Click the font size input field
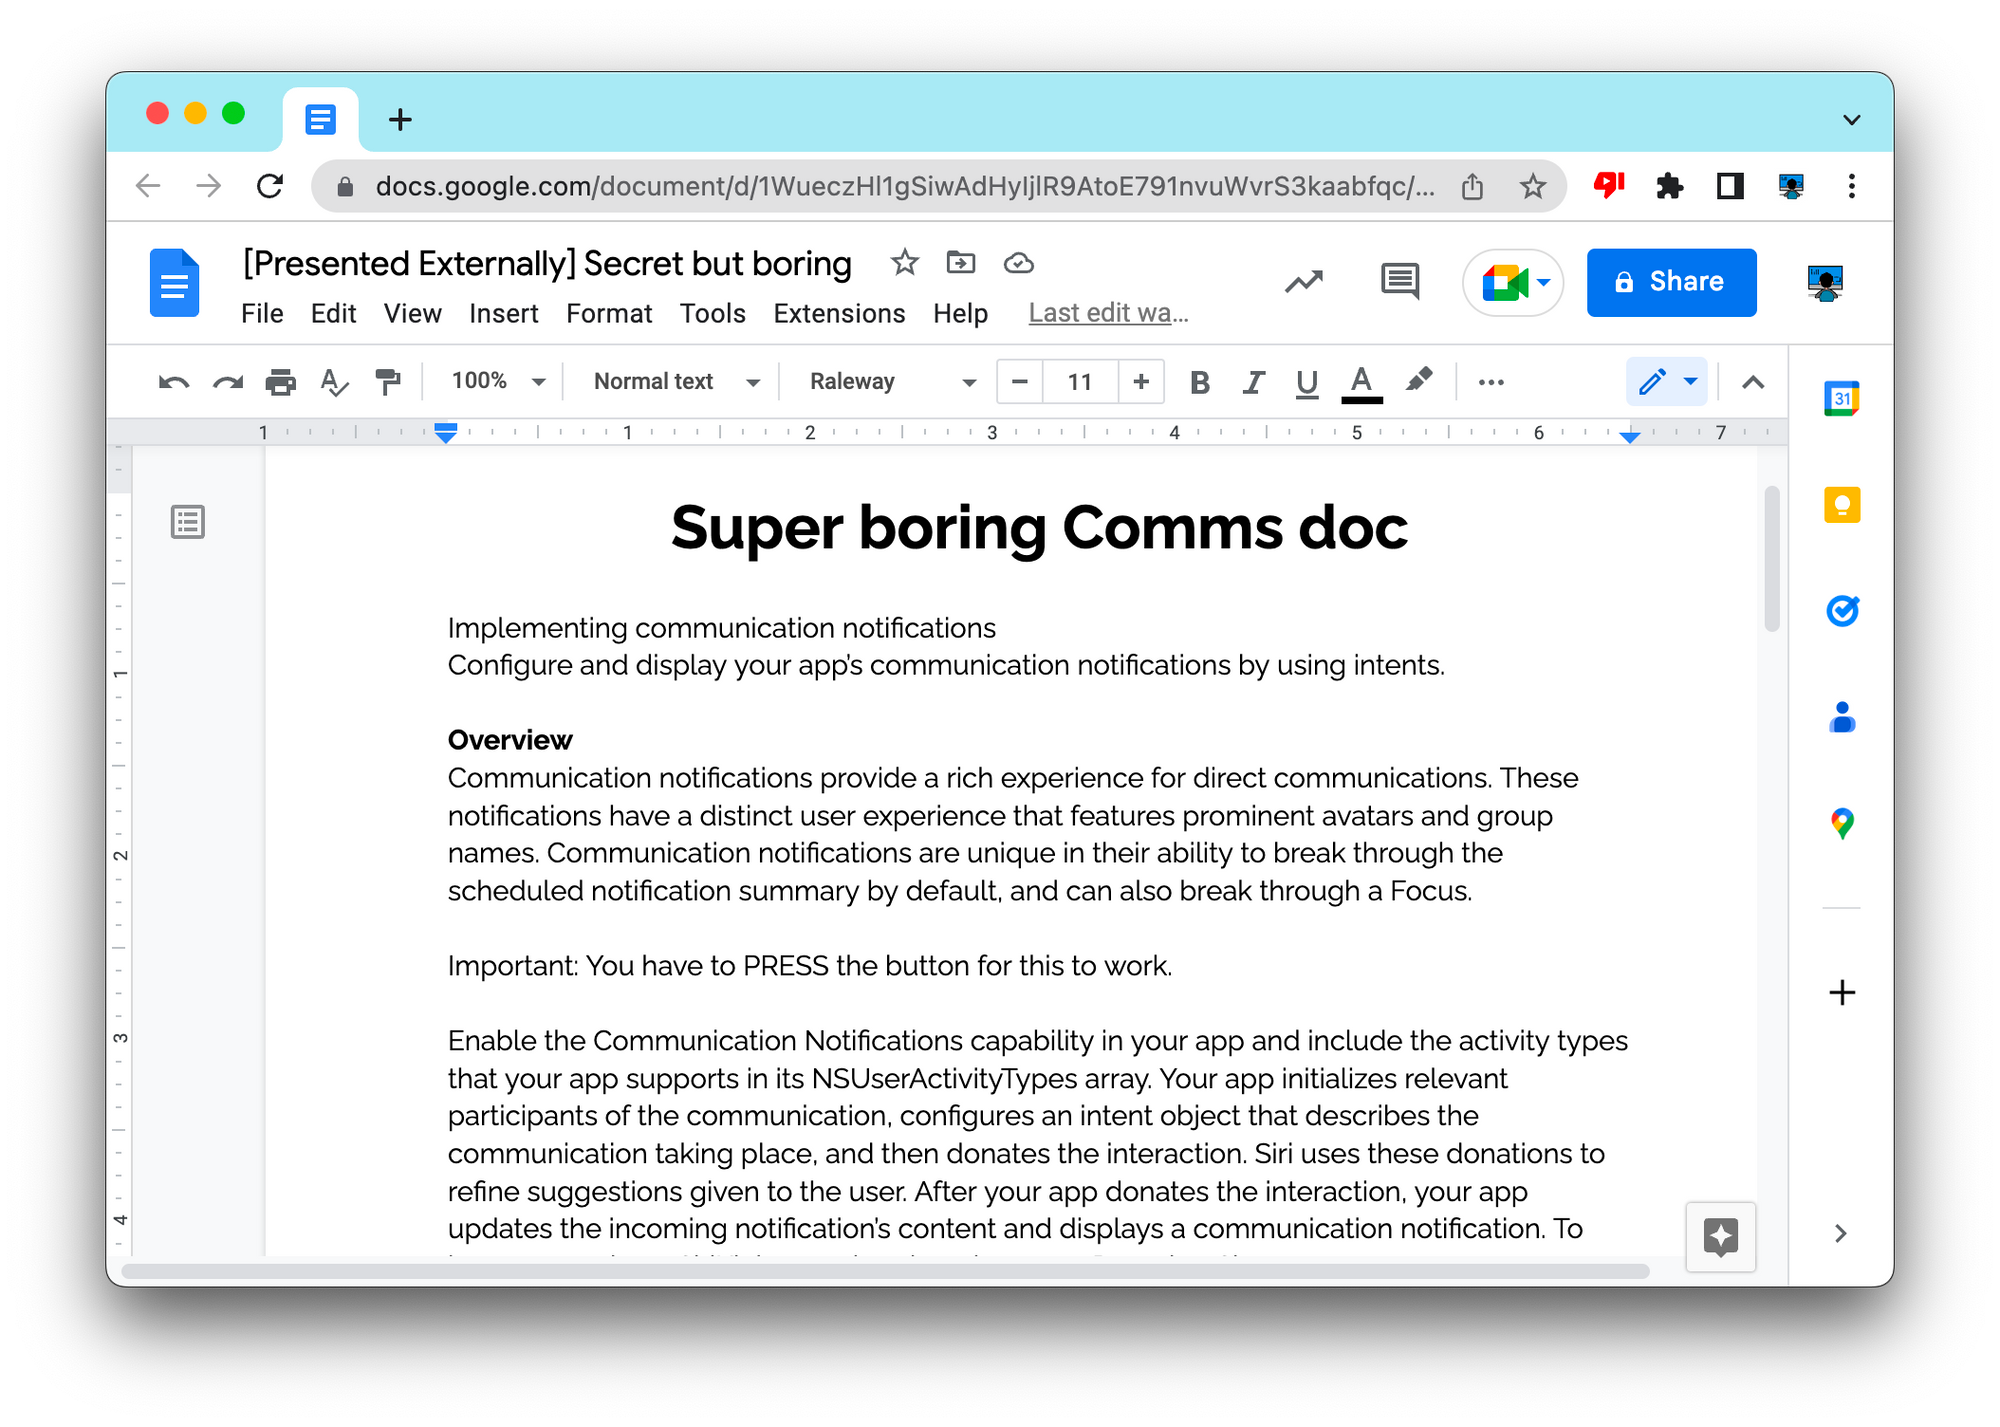The width and height of the screenshot is (2000, 1427). (1079, 382)
